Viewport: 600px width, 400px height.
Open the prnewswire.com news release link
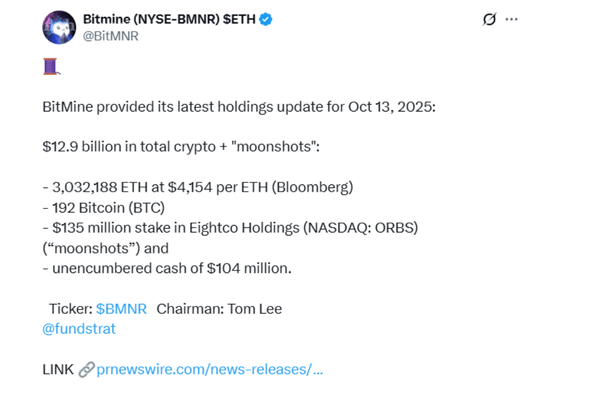tap(209, 369)
